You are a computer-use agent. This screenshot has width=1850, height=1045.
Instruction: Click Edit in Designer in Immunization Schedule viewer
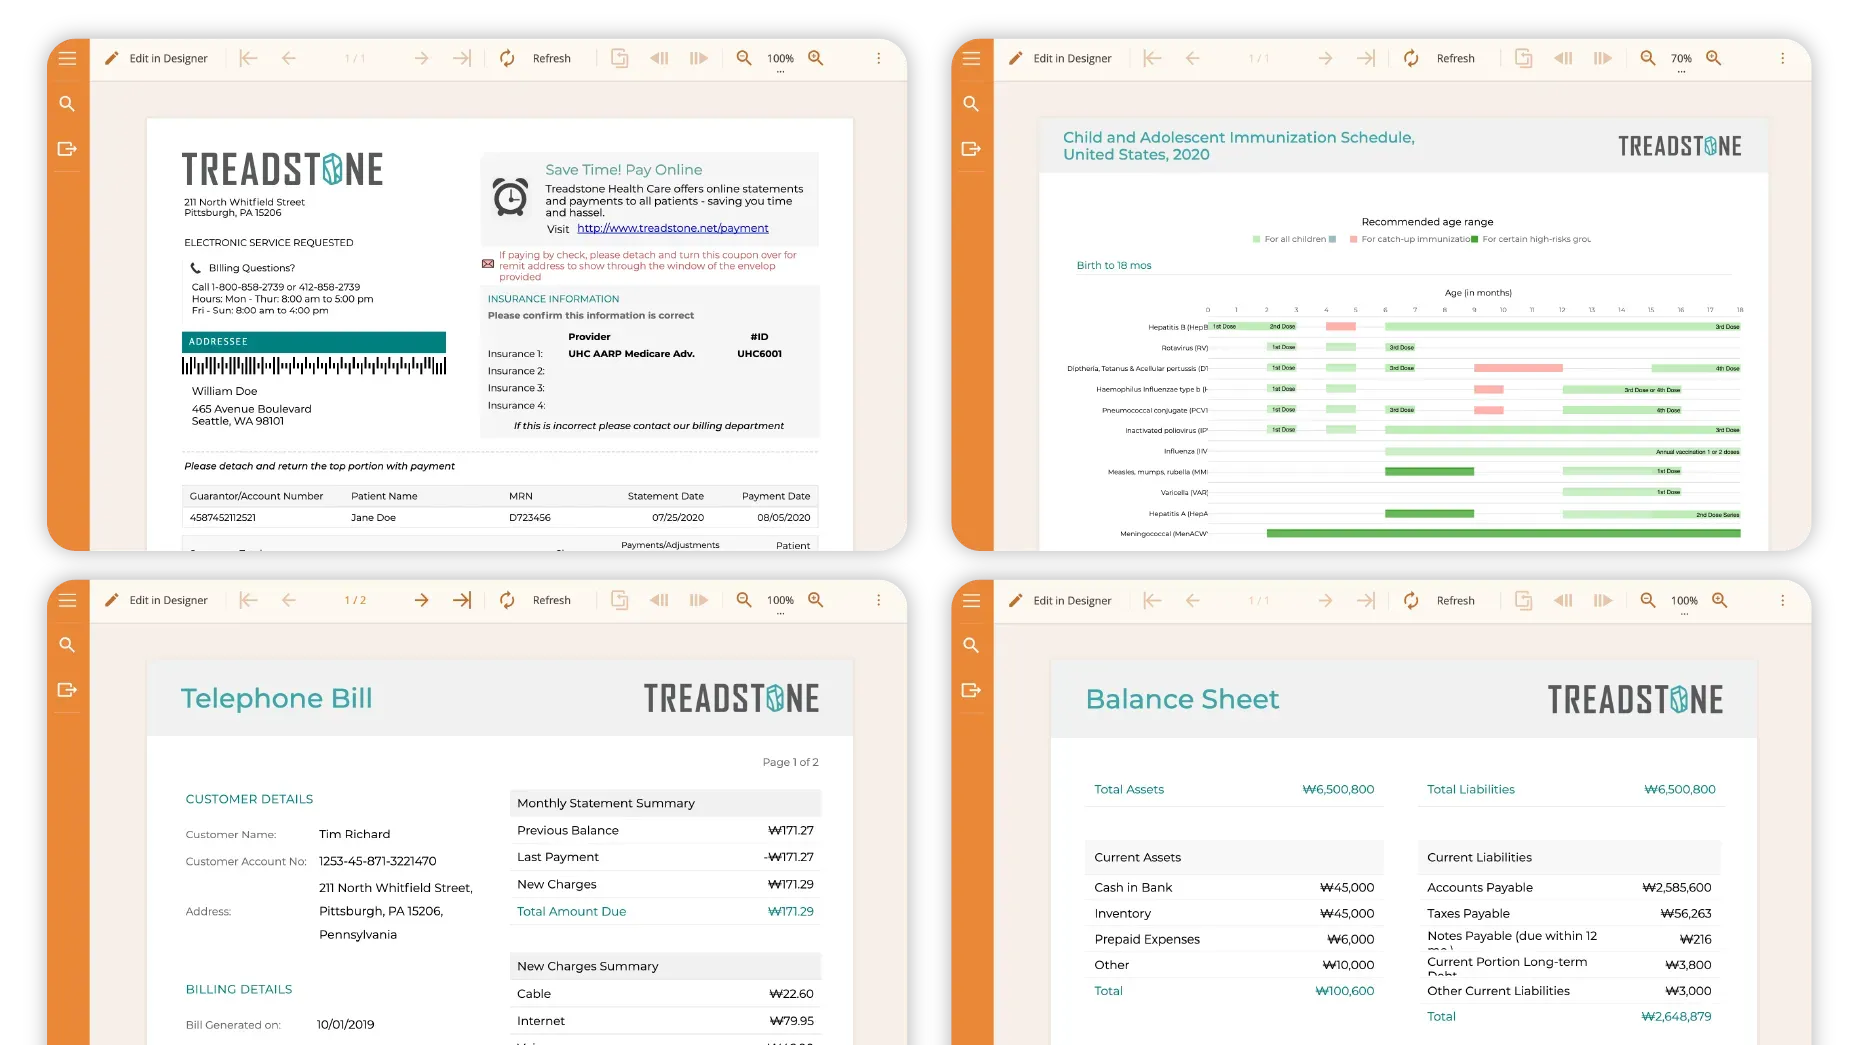tap(1060, 58)
